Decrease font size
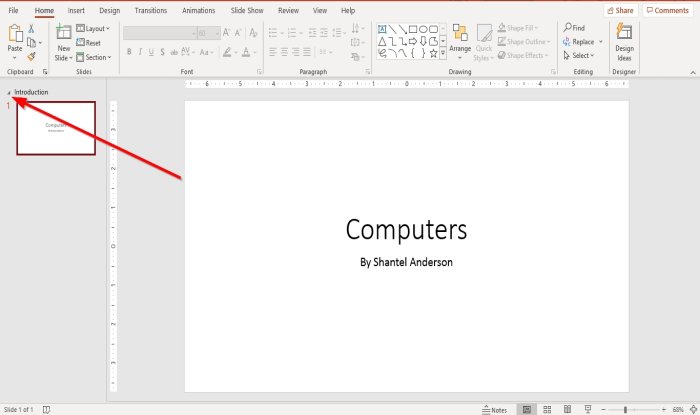The height and width of the screenshot is (415, 700). (238, 33)
